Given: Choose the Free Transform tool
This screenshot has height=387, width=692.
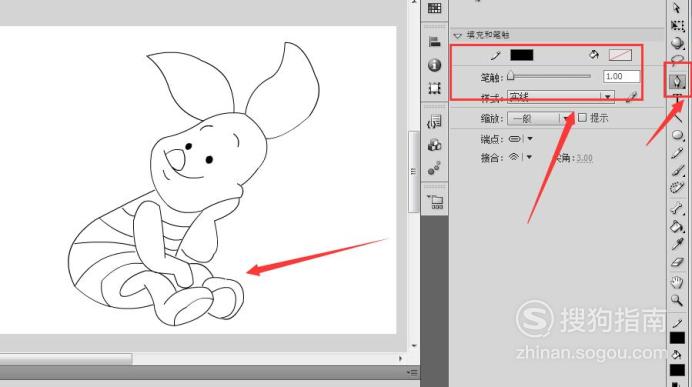Looking at the screenshot, I should [677, 26].
